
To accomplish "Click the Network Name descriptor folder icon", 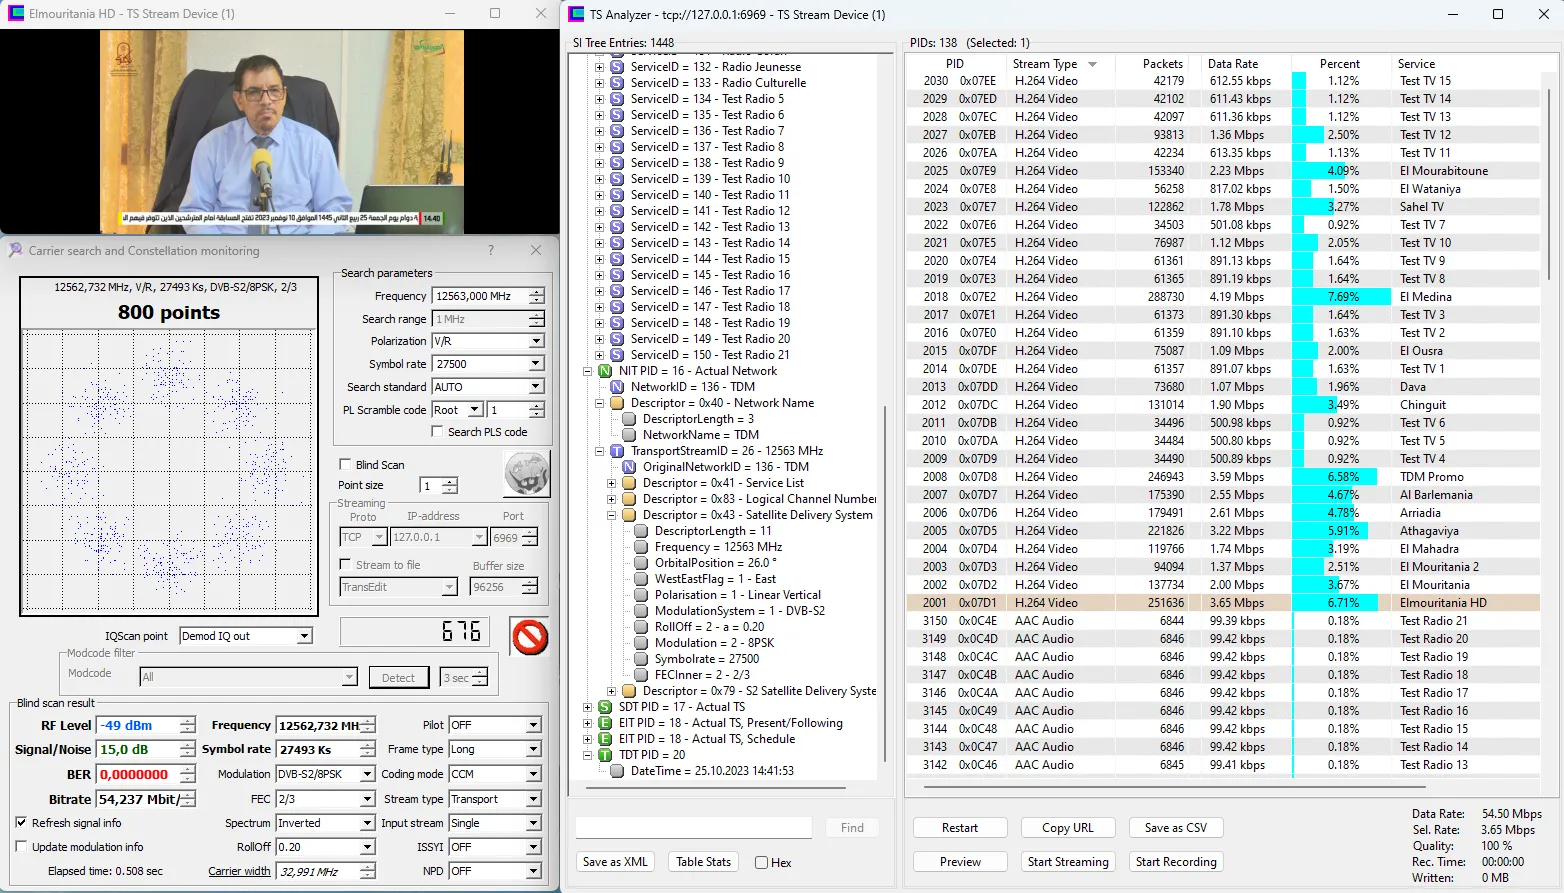I will coord(617,403).
